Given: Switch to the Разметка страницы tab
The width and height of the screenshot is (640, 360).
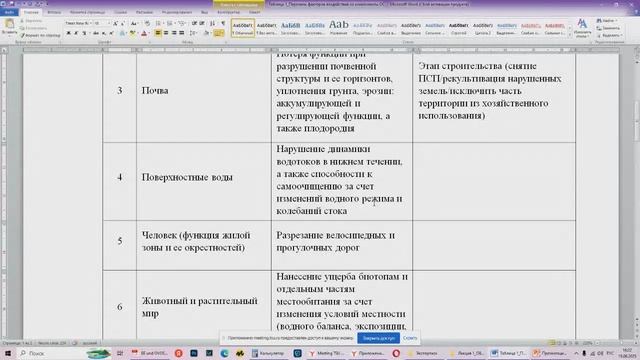Looking at the screenshot, I should pyautogui.click(x=87, y=12).
